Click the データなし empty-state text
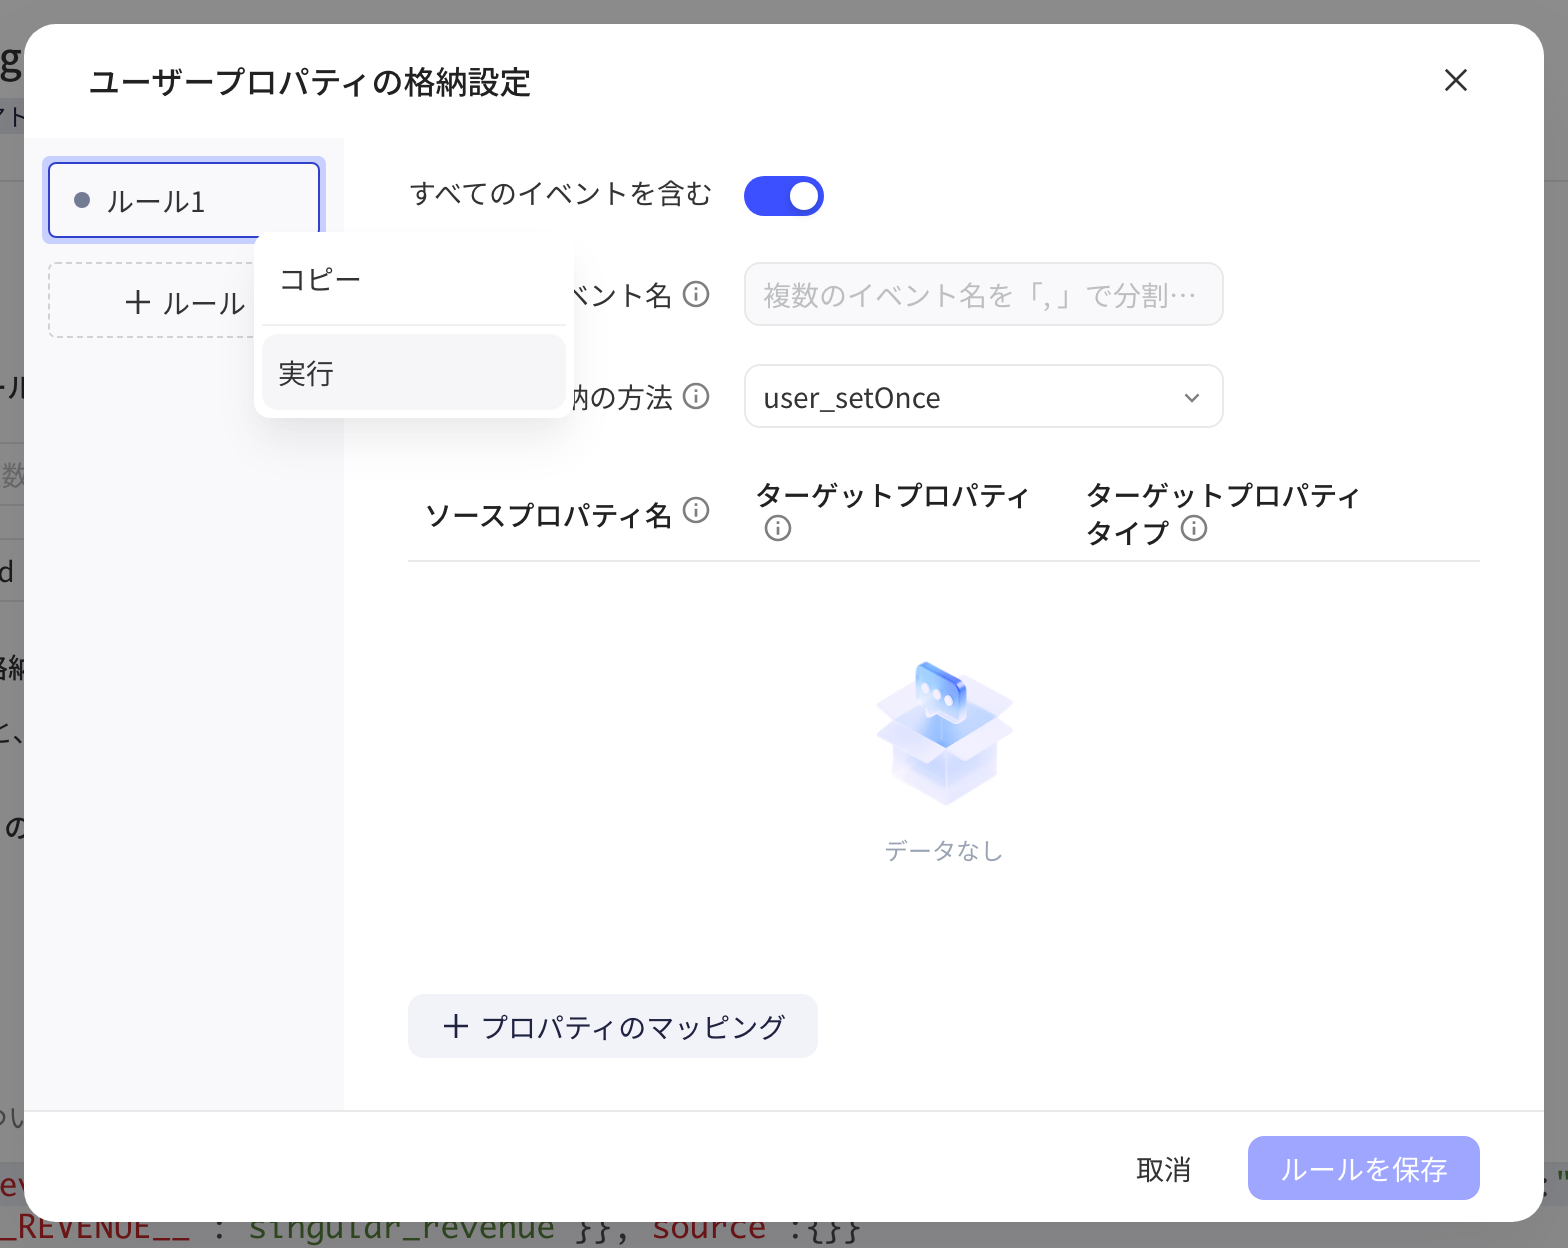 944,851
